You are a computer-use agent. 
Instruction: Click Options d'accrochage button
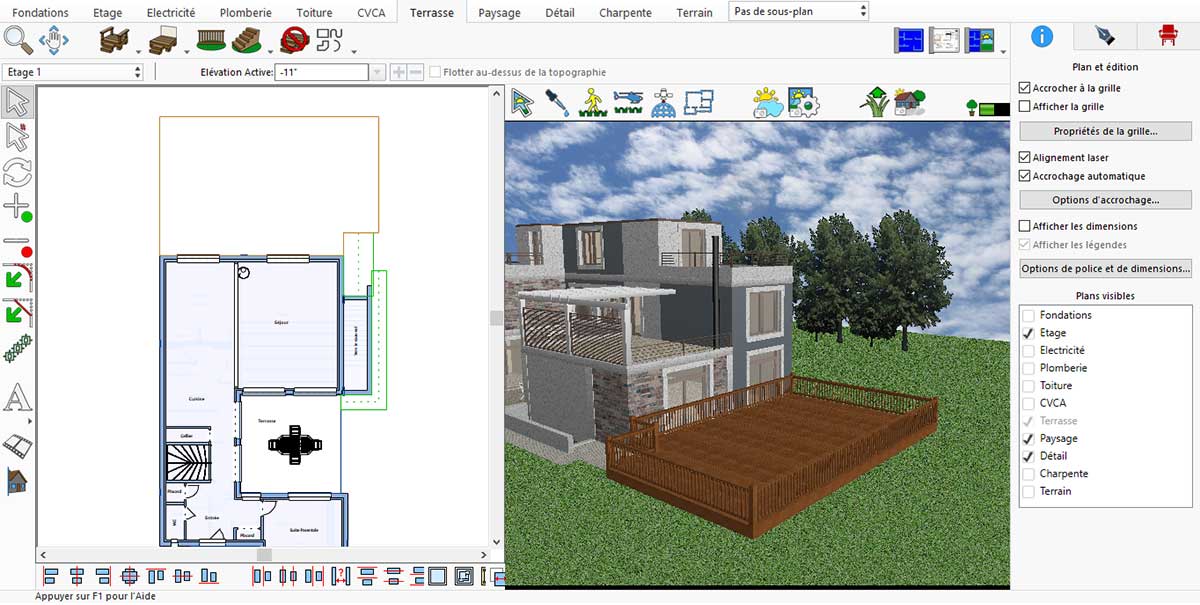[1105, 200]
